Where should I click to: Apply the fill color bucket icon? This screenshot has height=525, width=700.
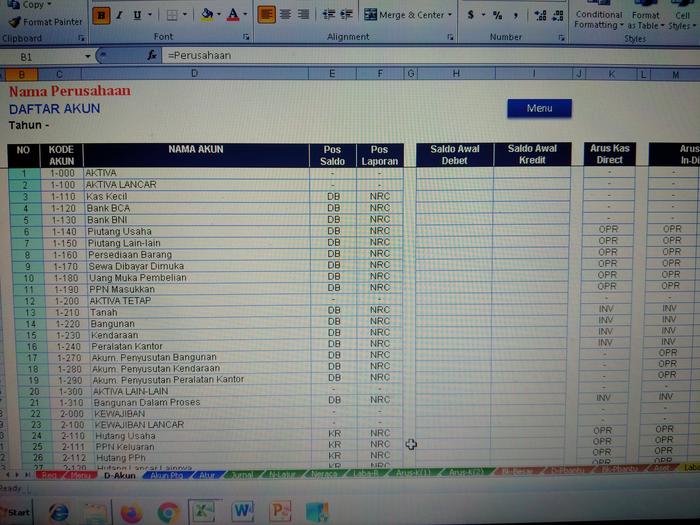pyautogui.click(x=206, y=15)
